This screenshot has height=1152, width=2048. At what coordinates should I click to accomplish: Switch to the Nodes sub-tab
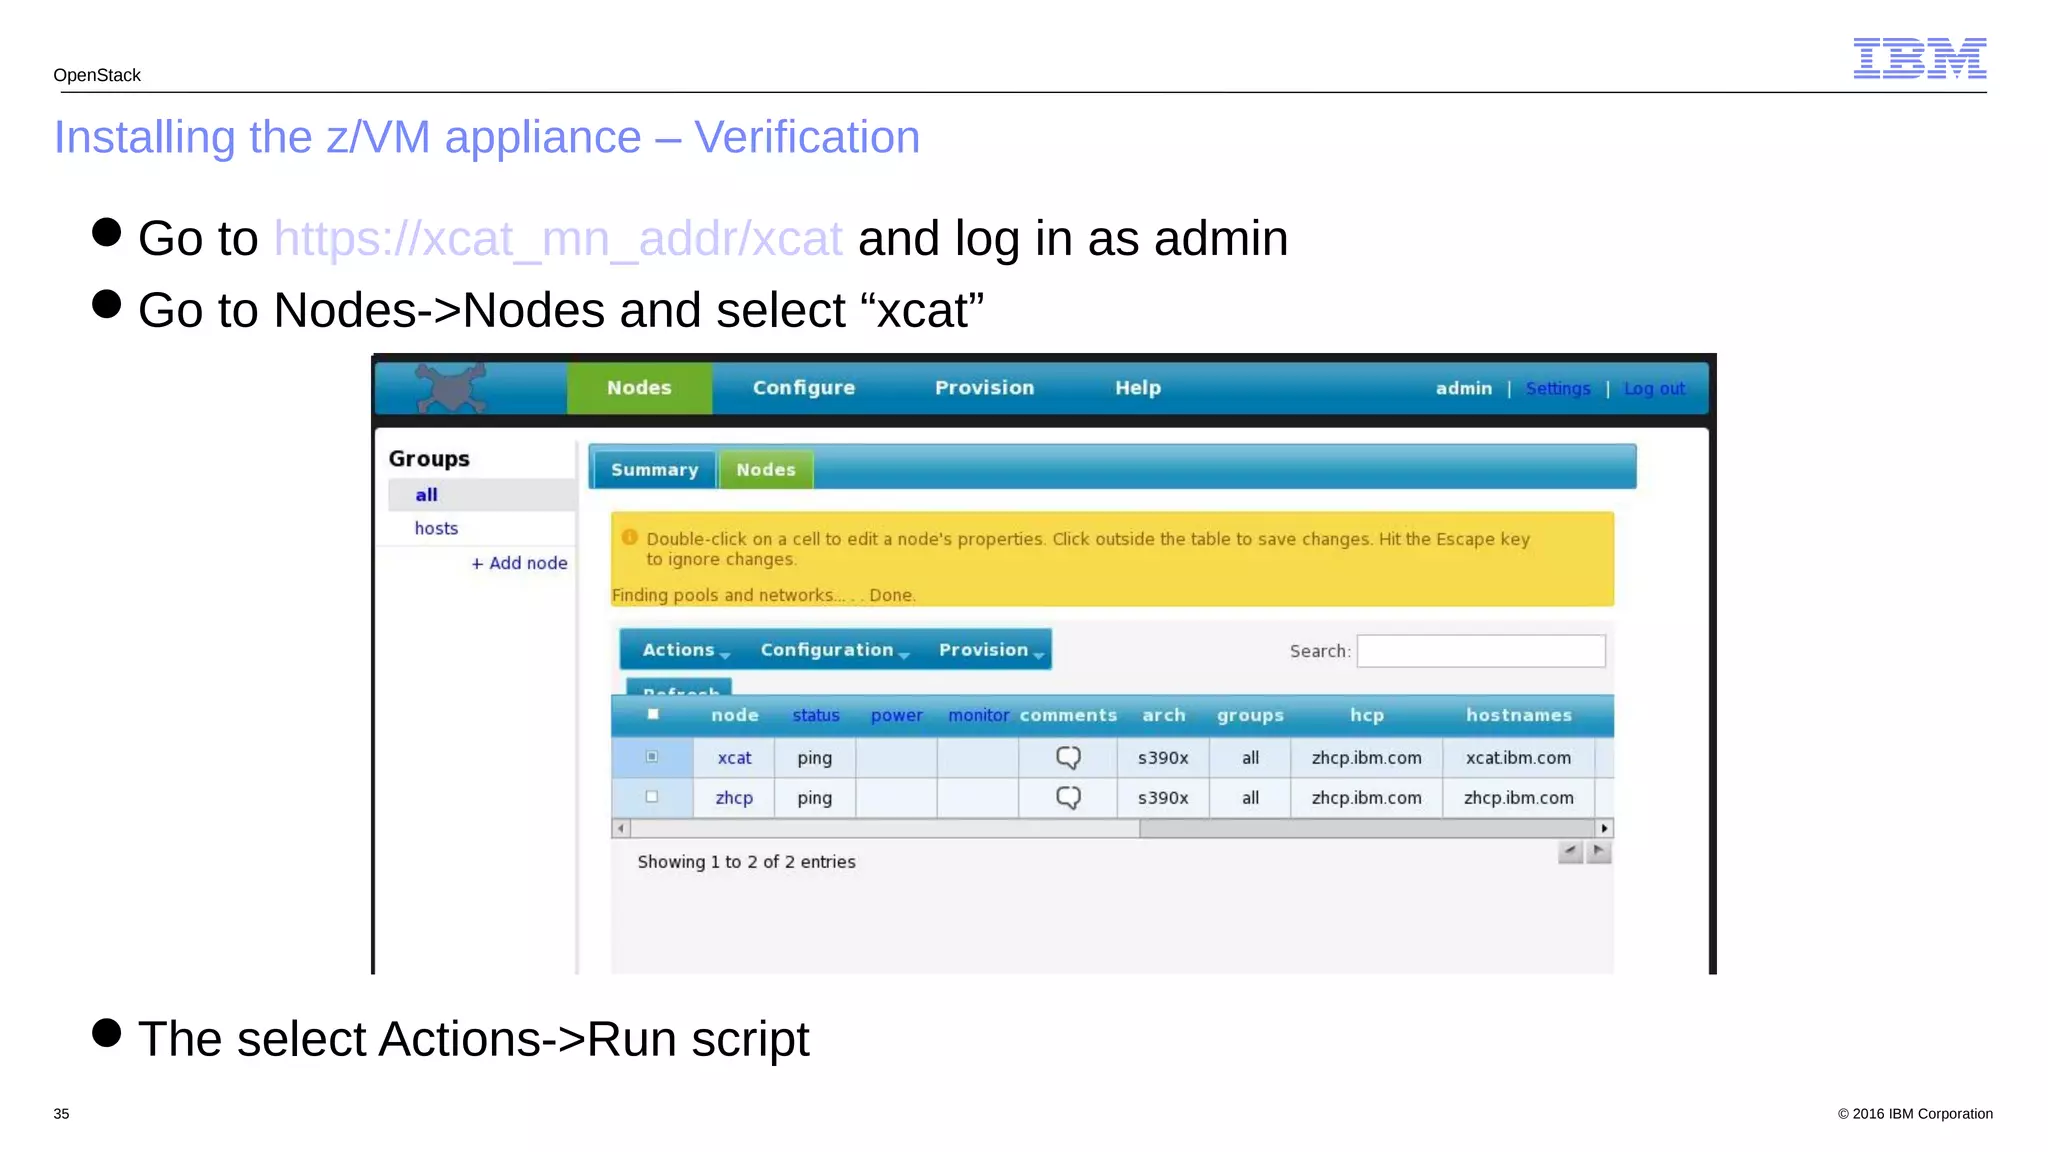point(766,470)
